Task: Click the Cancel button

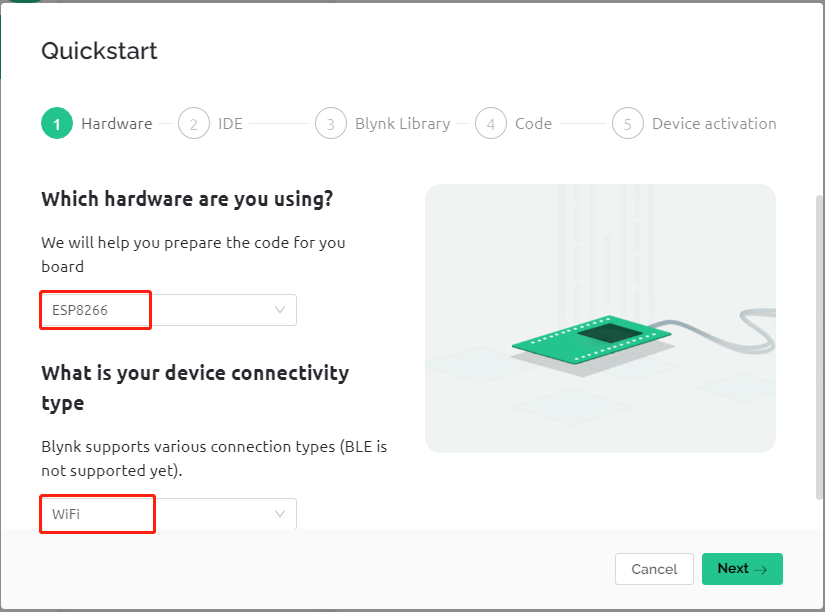Action: [x=655, y=569]
